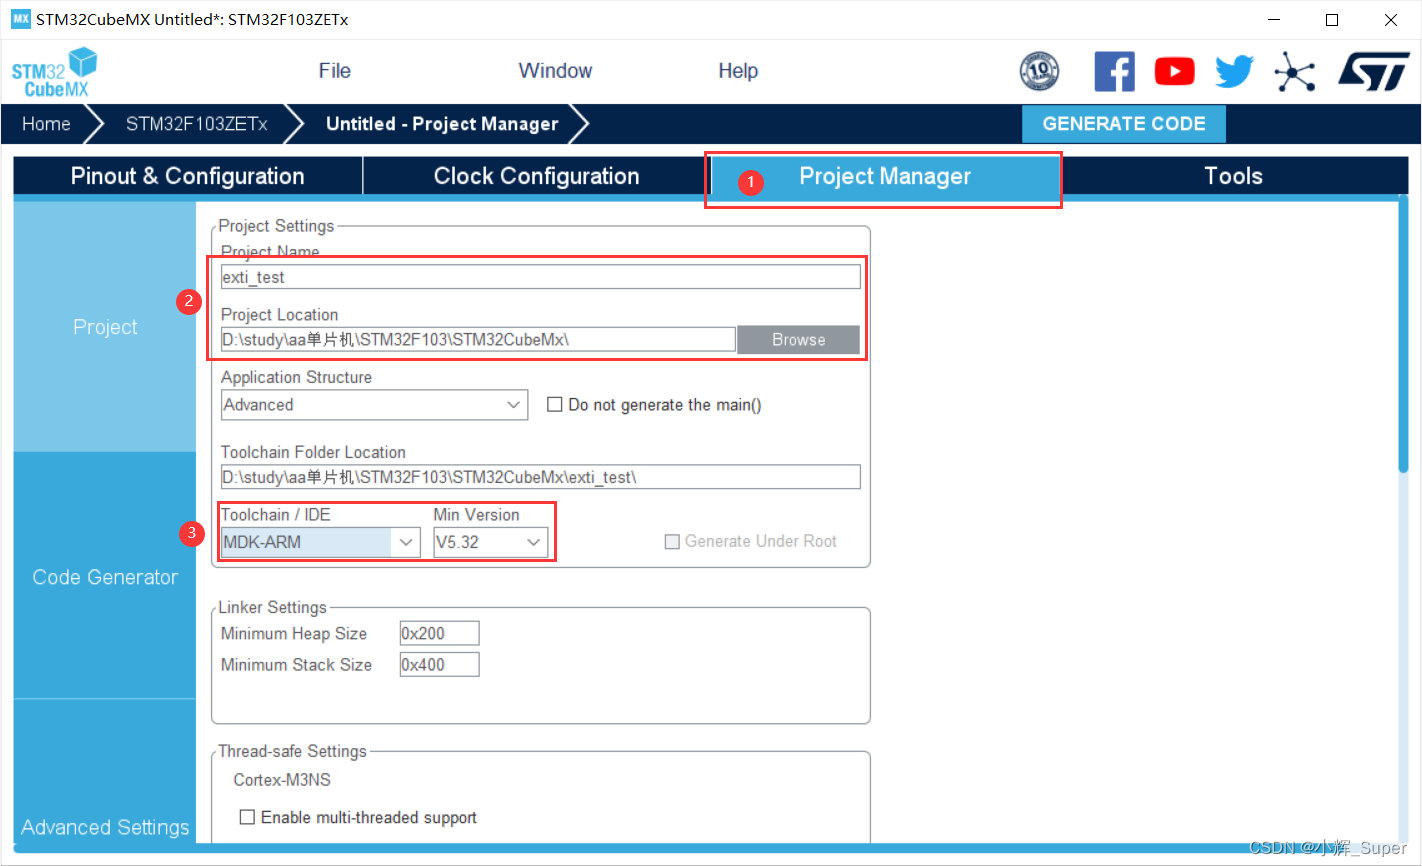Screen dimensions: 1422x866
Task: Select the Project side tab
Action: click(105, 327)
